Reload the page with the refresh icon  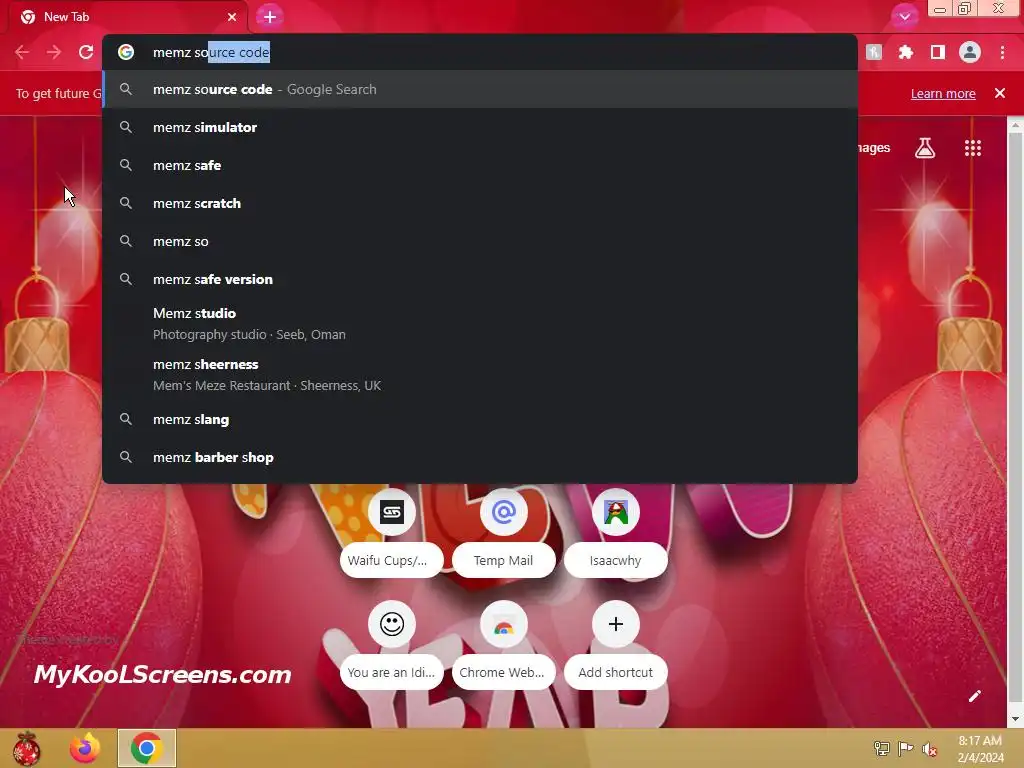[x=86, y=52]
